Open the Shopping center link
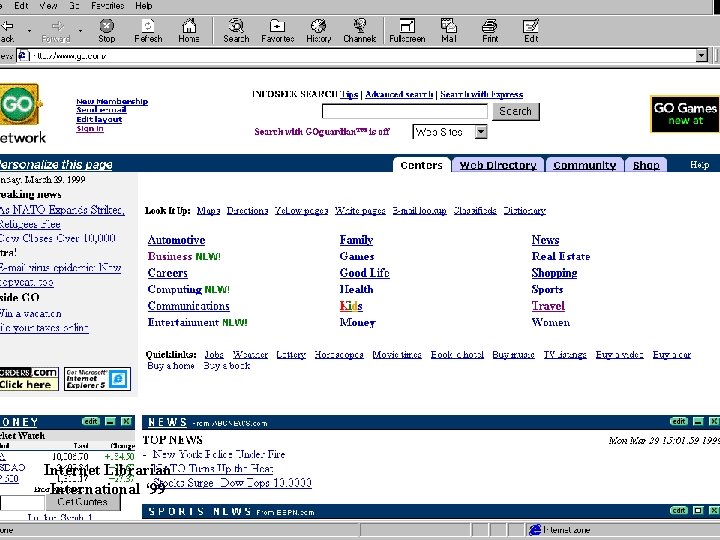This screenshot has width=720, height=540. click(554, 273)
